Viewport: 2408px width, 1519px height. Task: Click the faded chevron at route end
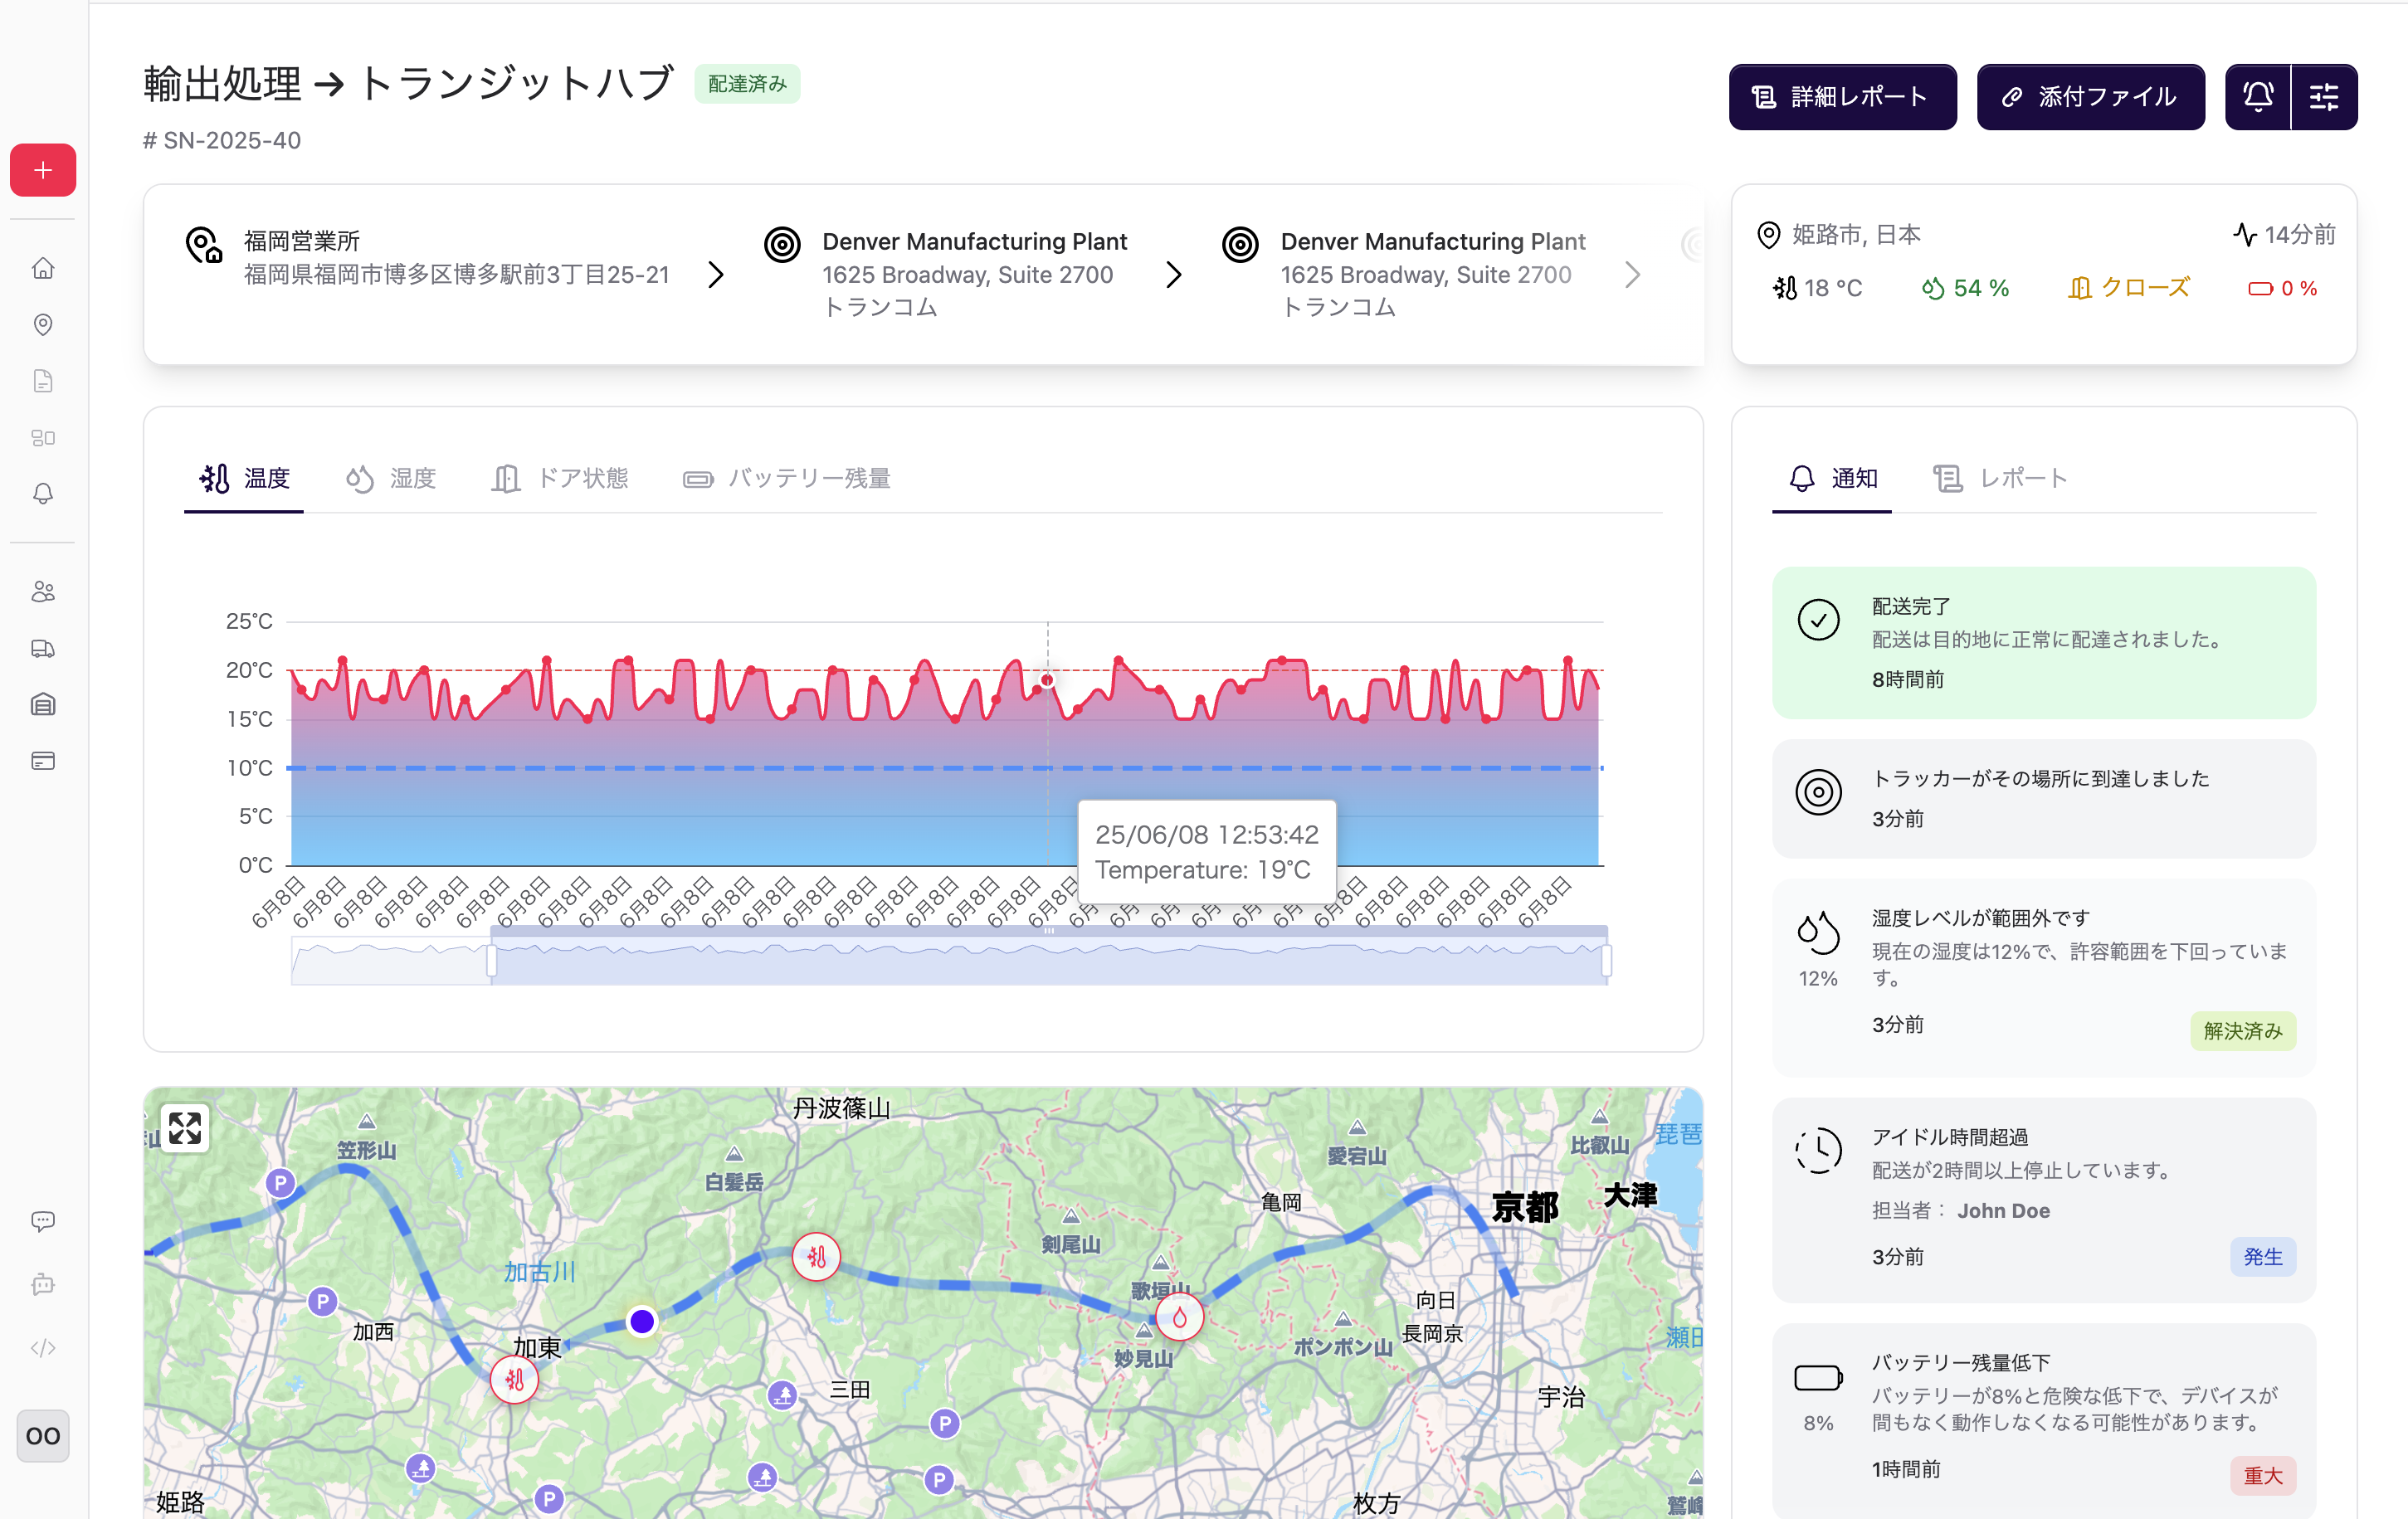(x=1632, y=274)
